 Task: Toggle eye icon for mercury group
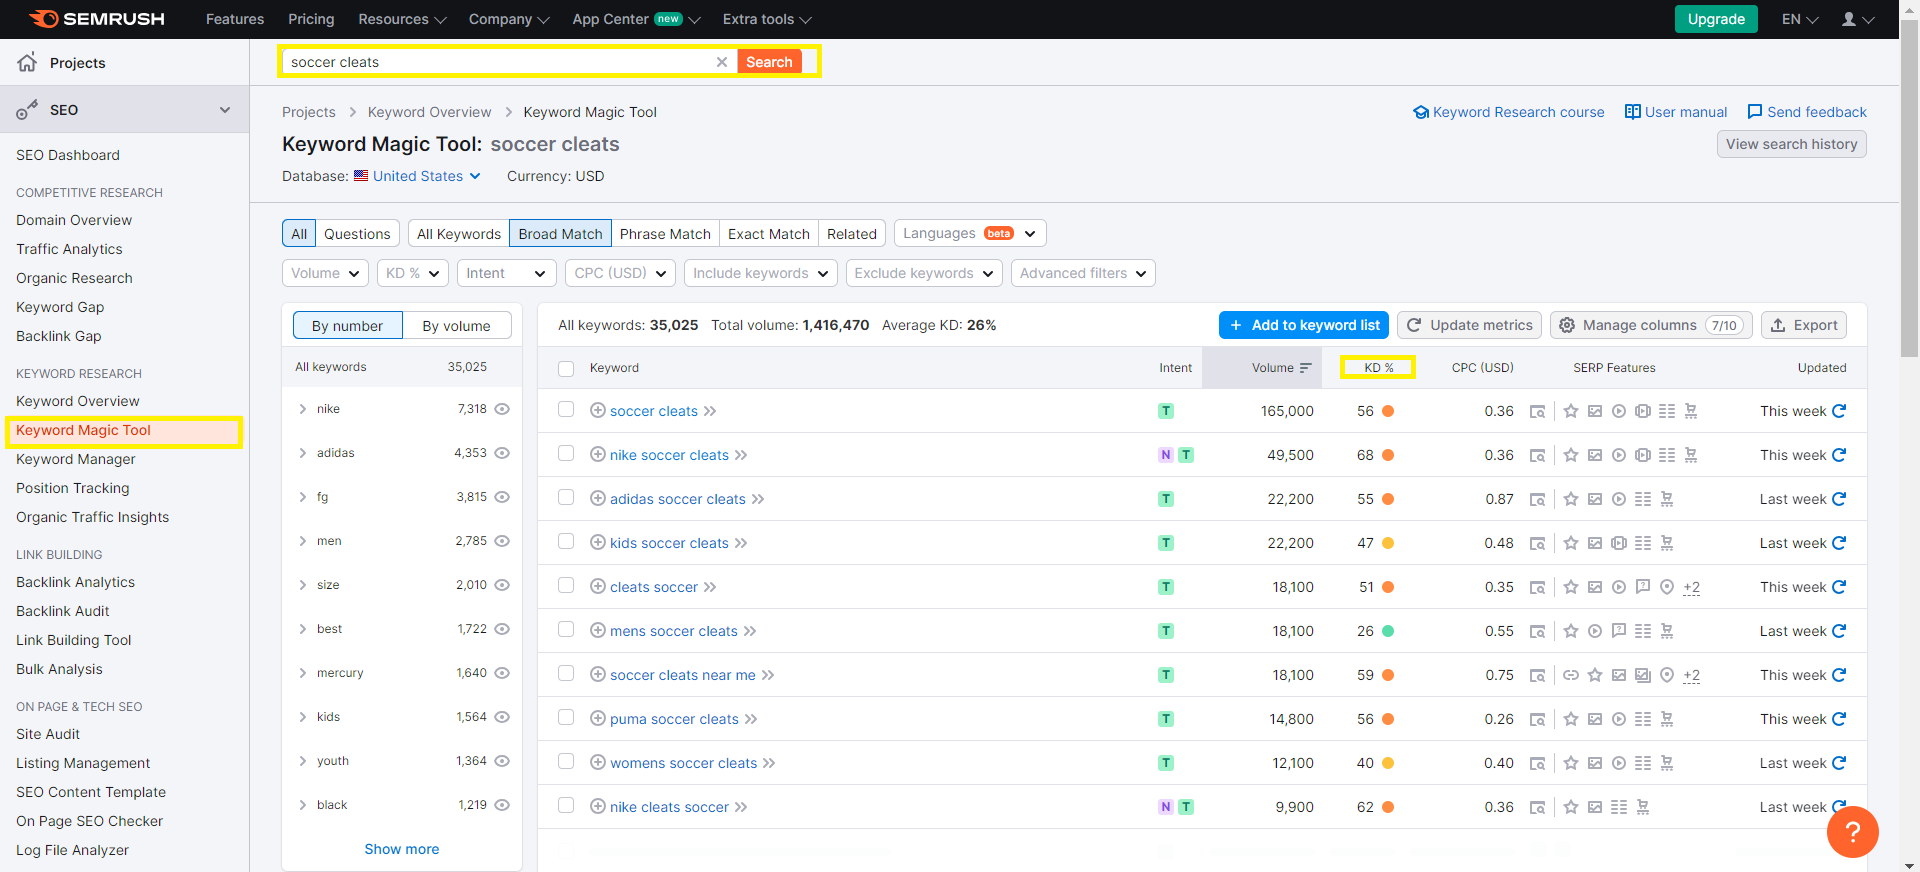point(502,673)
